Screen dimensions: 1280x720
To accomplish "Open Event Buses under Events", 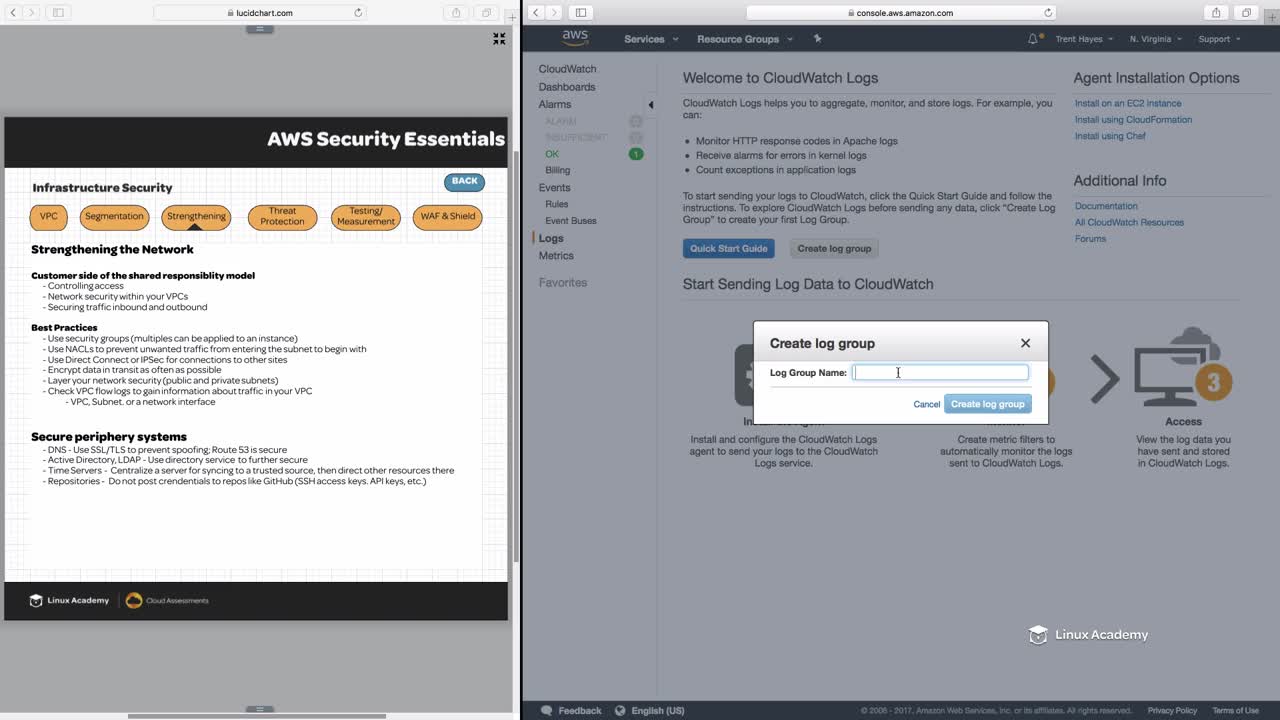I will click(570, 221).
